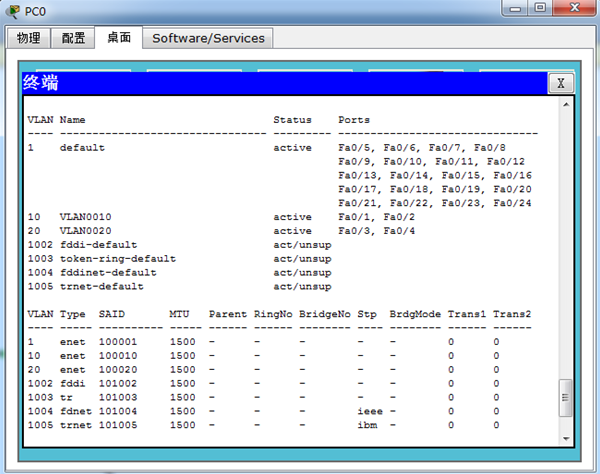Click 'token-ring-default' in the VLAN list
This screenshot has width=600, height=474.
tap(117, 259)
